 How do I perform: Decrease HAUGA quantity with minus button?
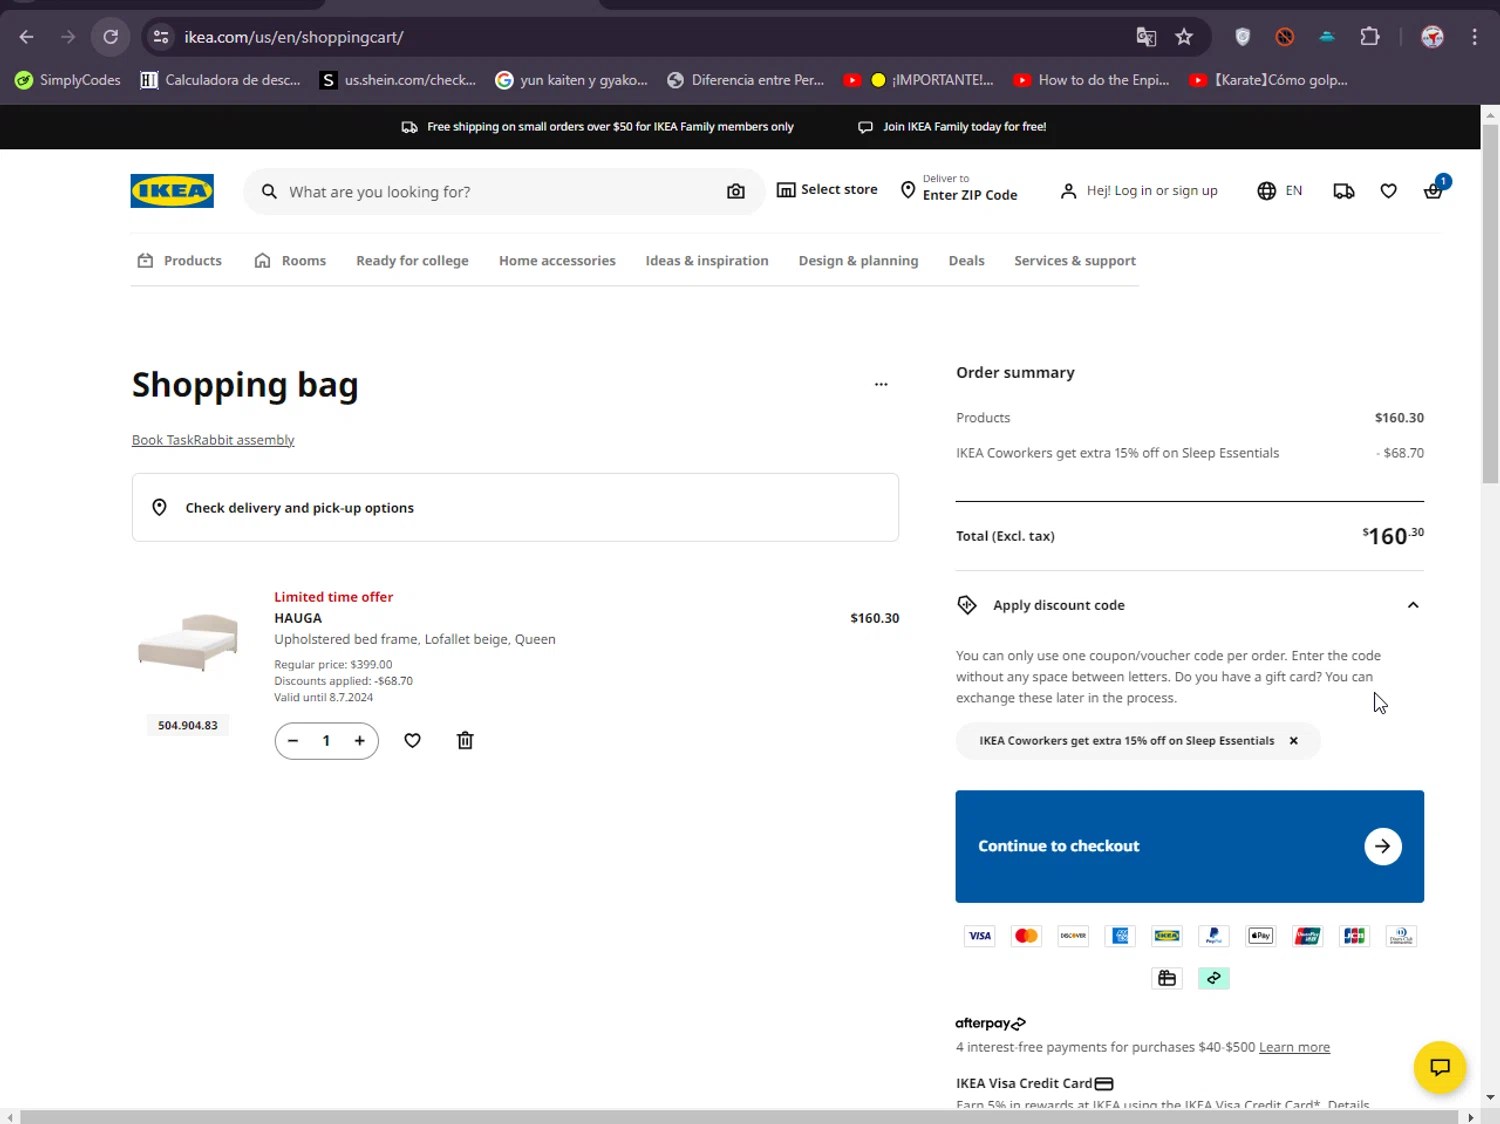pyautogui.click(x=293, y=741)
